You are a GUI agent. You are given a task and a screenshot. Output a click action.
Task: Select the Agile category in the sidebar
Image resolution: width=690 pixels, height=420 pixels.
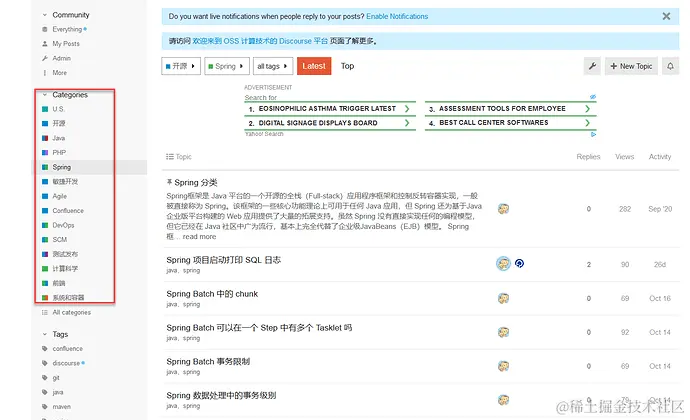click(x=59, y=196)
